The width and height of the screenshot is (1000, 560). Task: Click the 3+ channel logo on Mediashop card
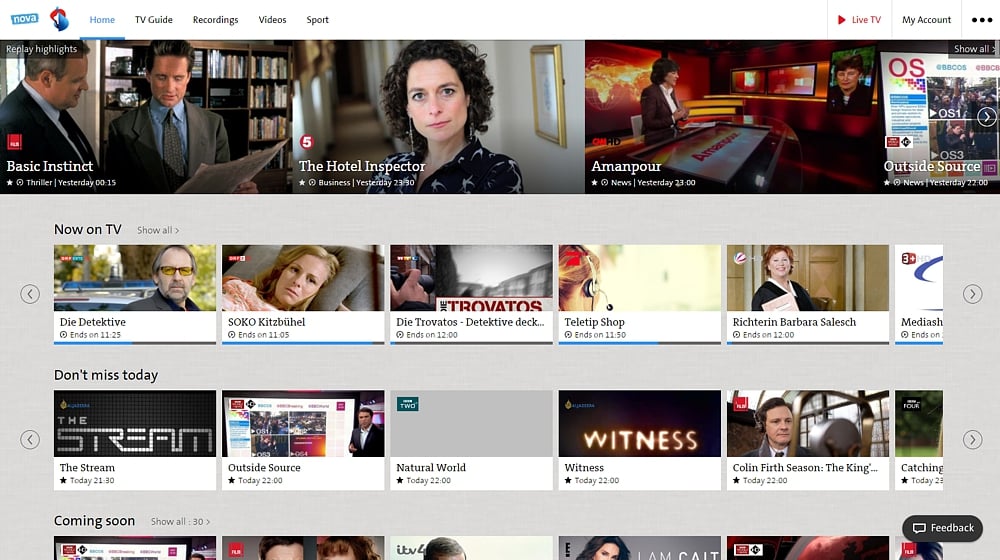(x=909, y=258)
